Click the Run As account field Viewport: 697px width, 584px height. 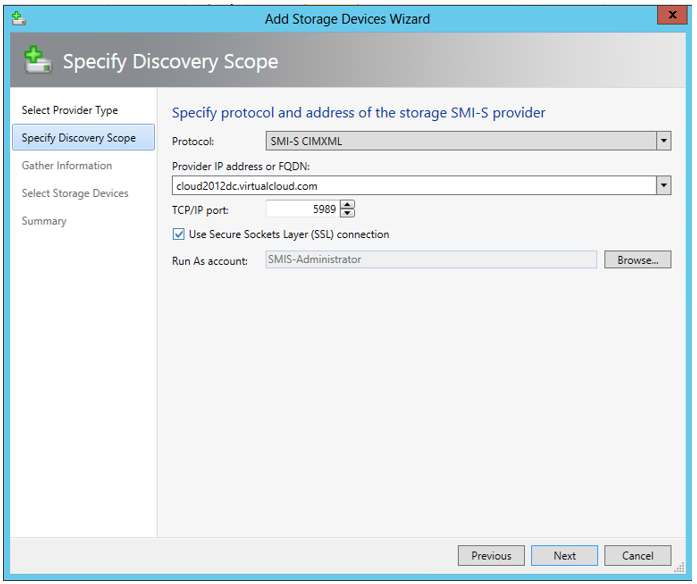[430, 260]
